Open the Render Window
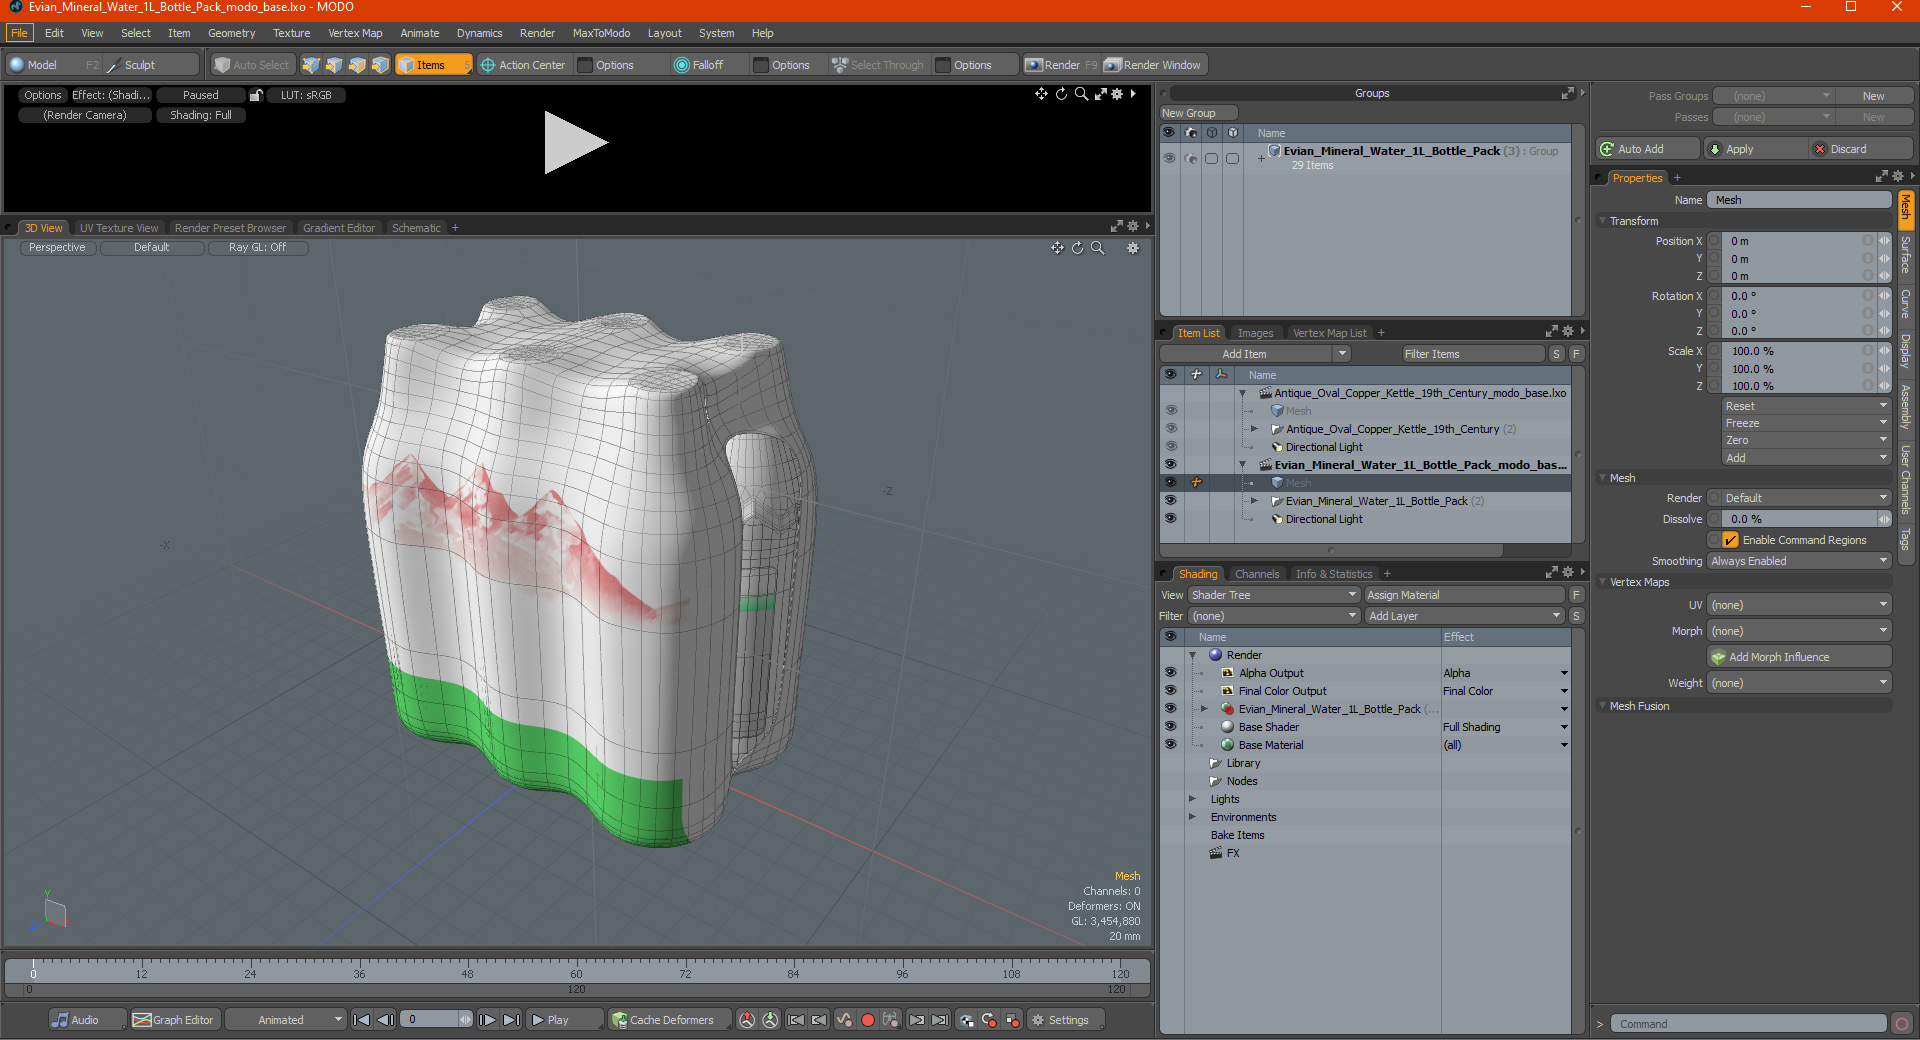The width and height of the screenshot is (1920, 1040). [x=1154, y=65]
